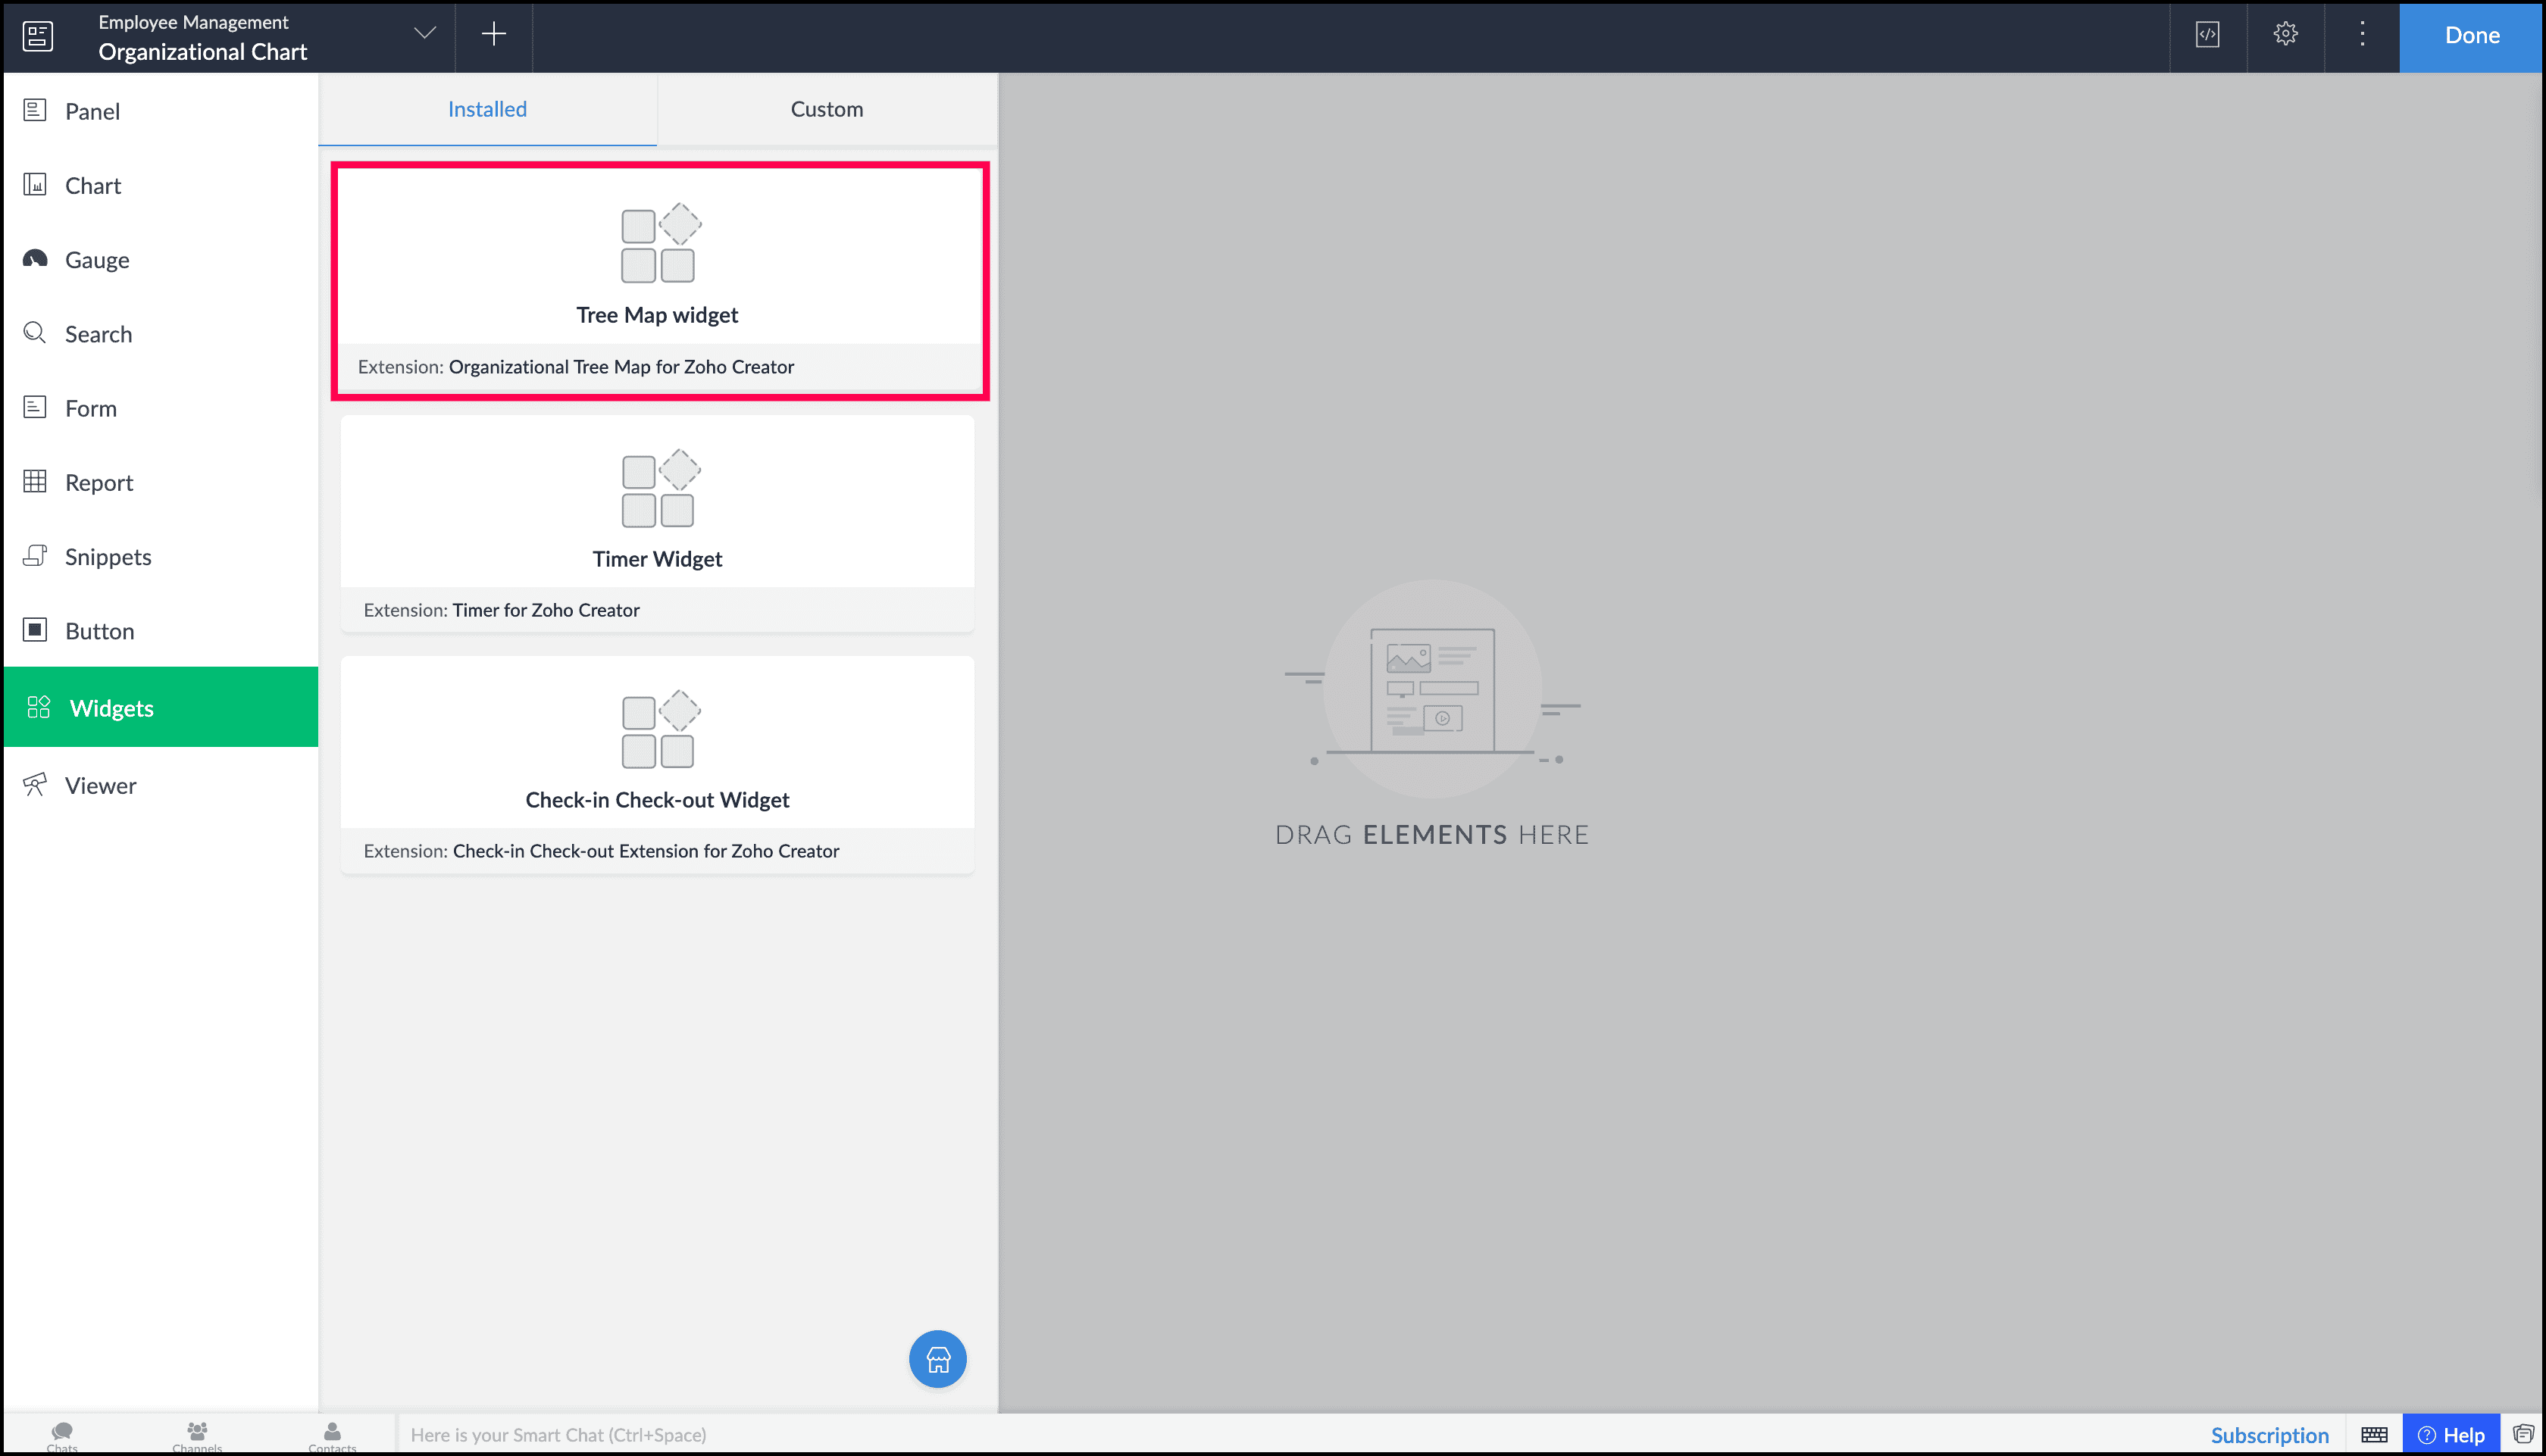Select the Gauge element in sidebar
The width and height of the screenshot is (2546, 1456).
coord(97,260)
